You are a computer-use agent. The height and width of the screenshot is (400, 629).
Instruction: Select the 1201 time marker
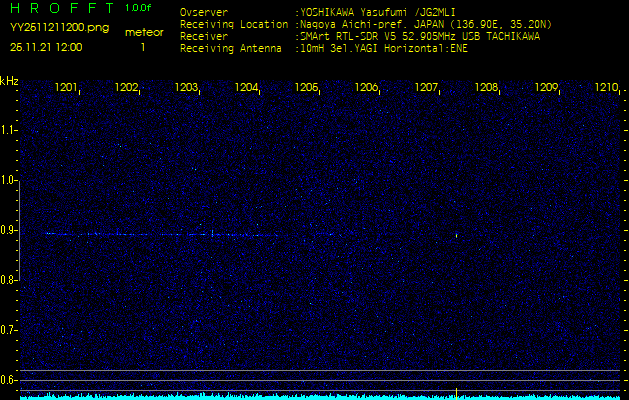(x=67, y=88)
